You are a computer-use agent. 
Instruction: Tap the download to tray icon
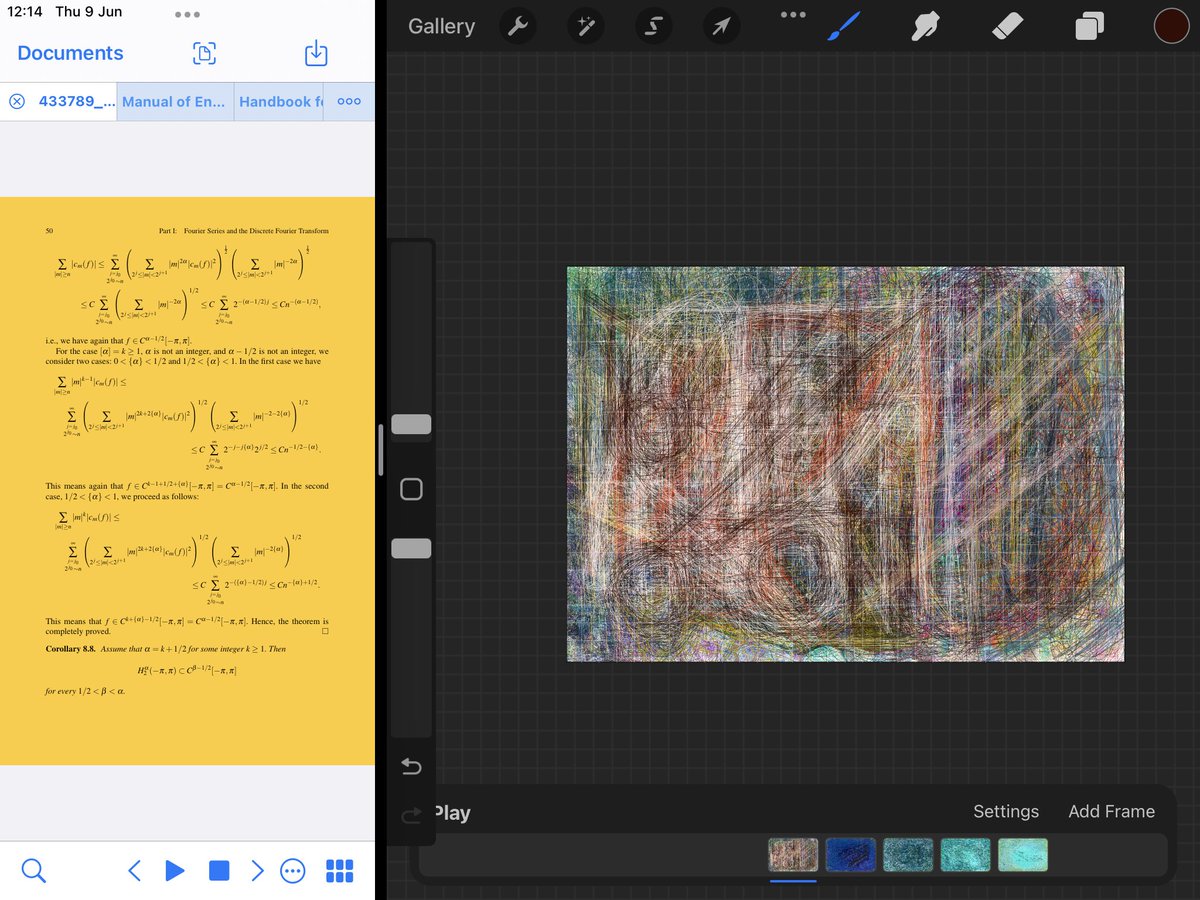[316, 53]
